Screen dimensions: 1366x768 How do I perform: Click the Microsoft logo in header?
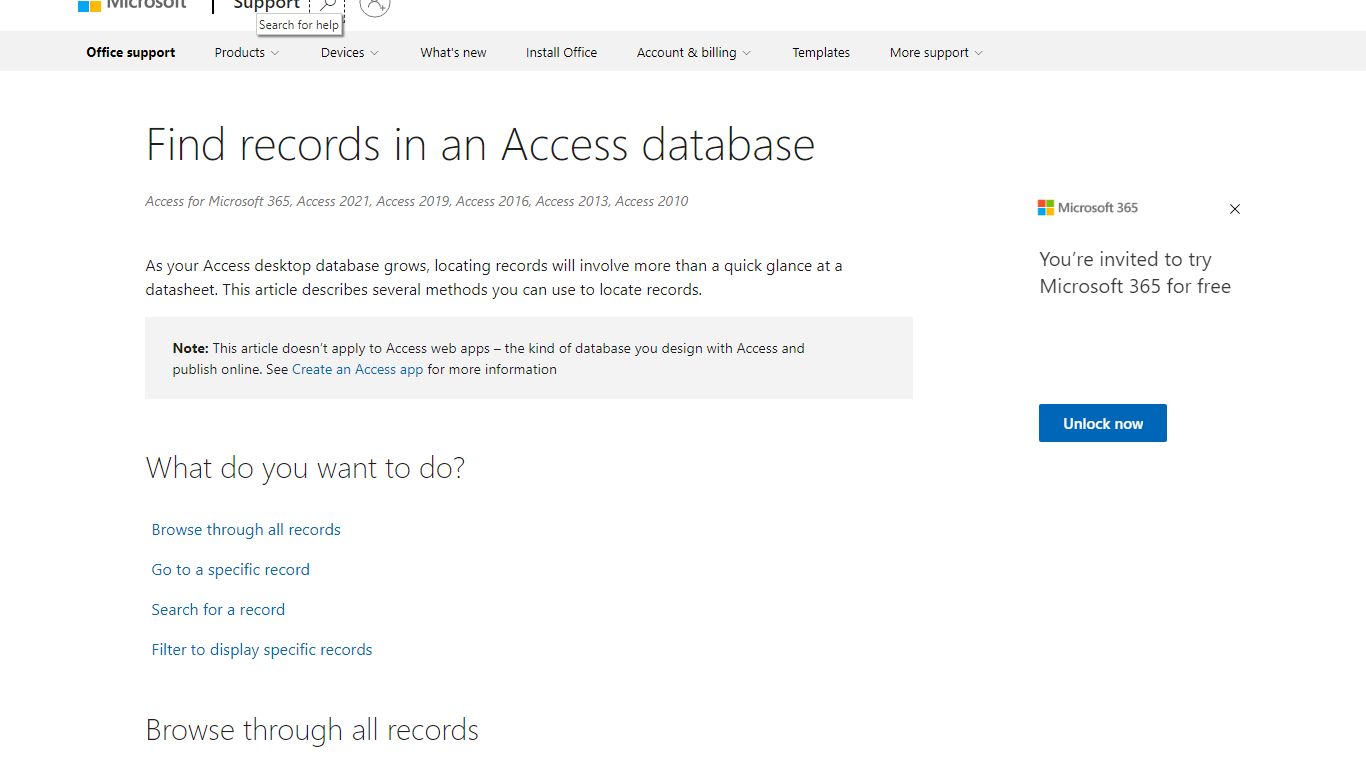point(132,5)
